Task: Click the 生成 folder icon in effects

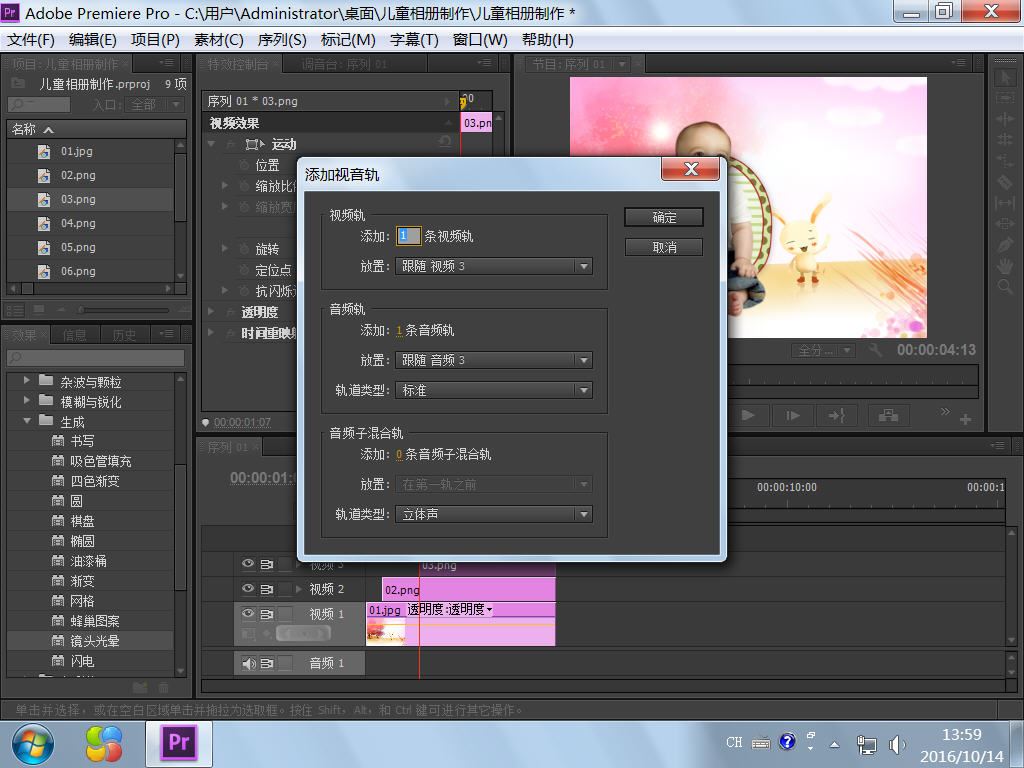Action: (46, 420)
